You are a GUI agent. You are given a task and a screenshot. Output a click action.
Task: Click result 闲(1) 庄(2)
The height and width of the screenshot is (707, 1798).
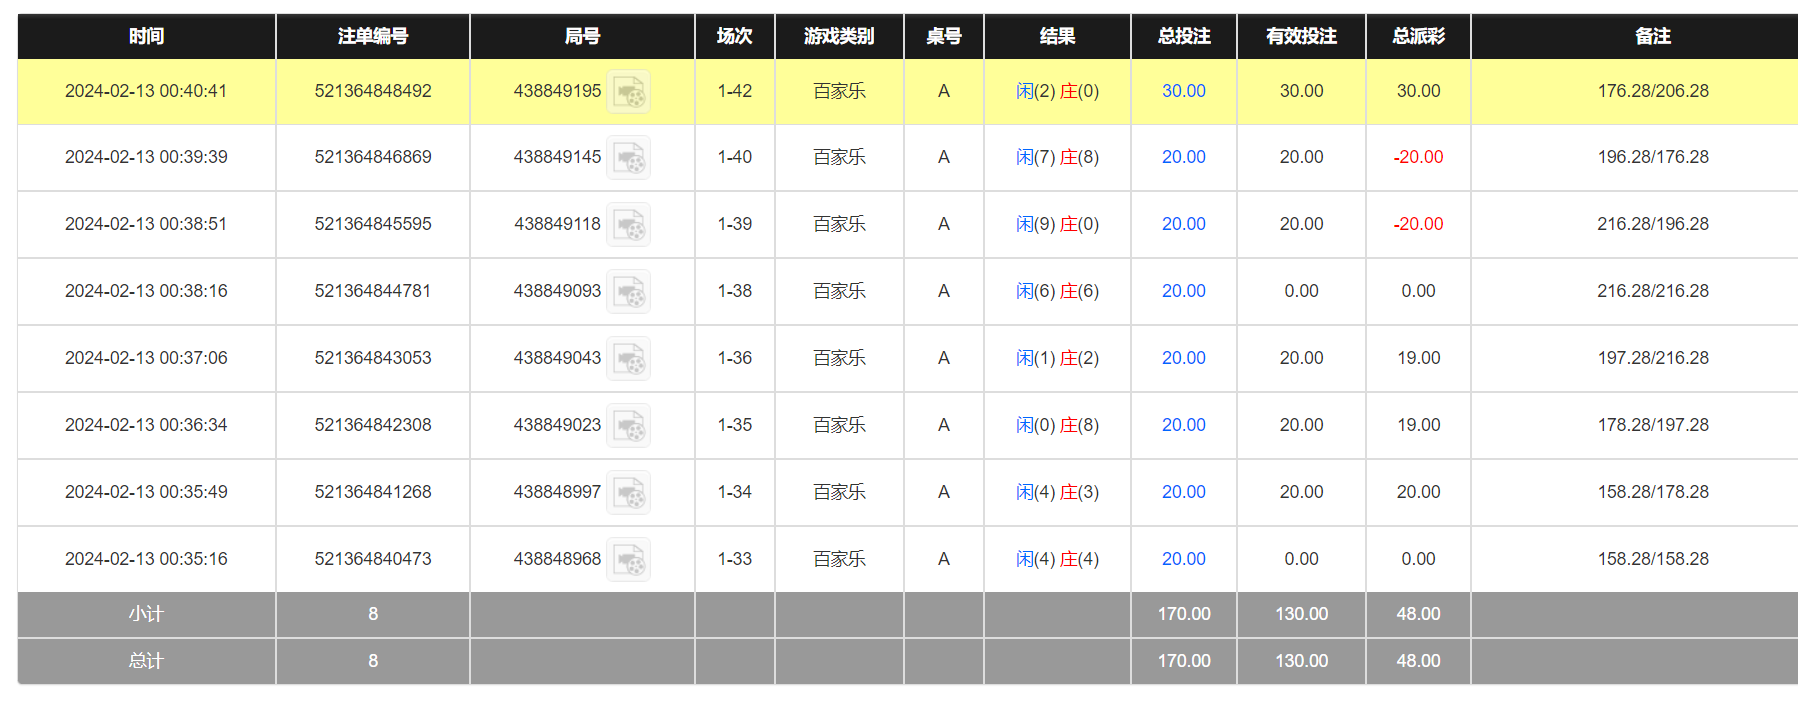point(1057,358)
